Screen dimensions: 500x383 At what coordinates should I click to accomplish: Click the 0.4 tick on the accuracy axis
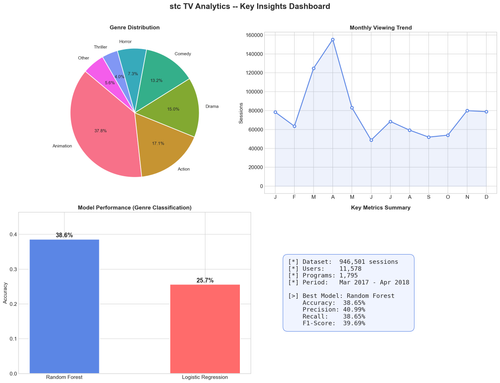pos(13,235)
